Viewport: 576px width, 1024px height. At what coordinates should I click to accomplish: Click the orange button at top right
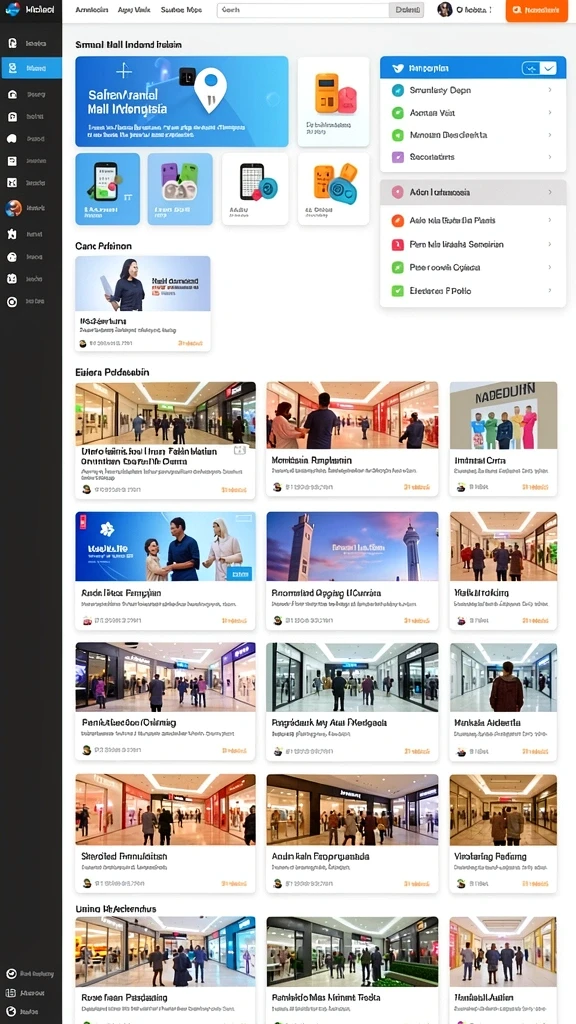click(x=537, y=10)
